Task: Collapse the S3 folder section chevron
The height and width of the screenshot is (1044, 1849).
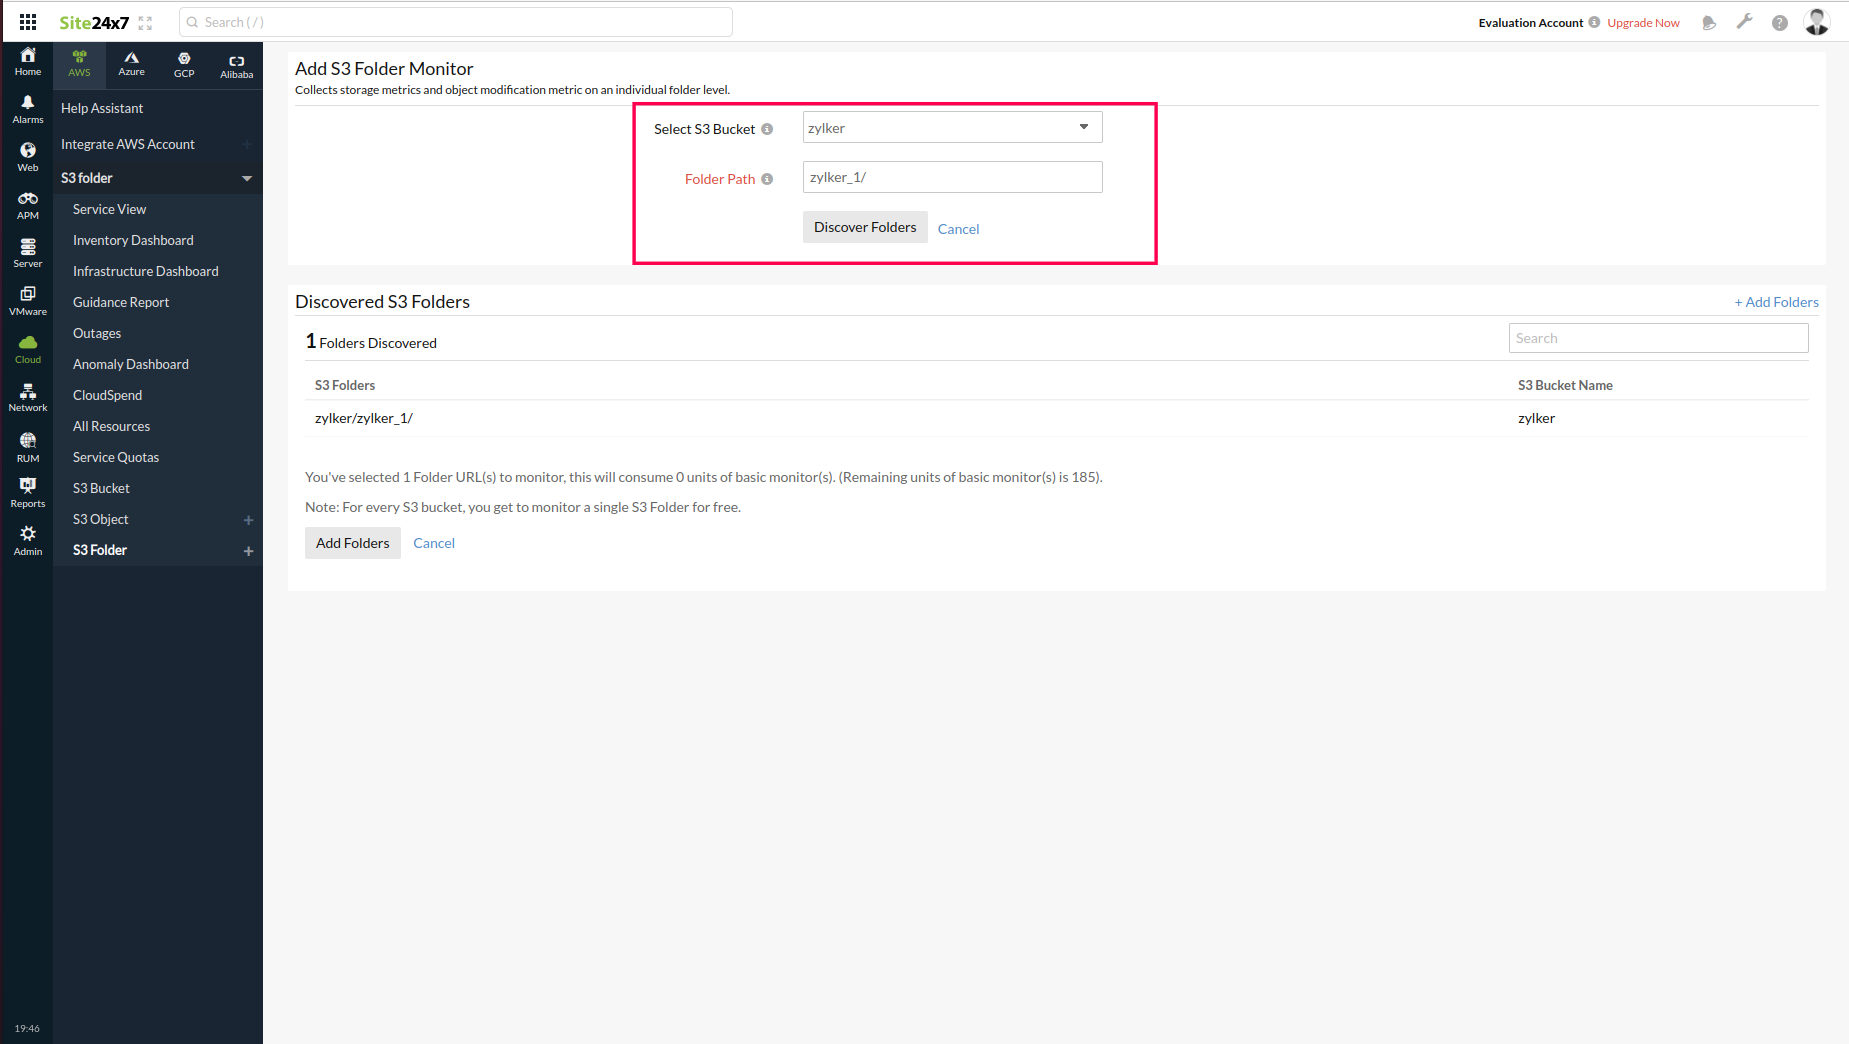Action: pyautogui.click(x=247, y=177)
